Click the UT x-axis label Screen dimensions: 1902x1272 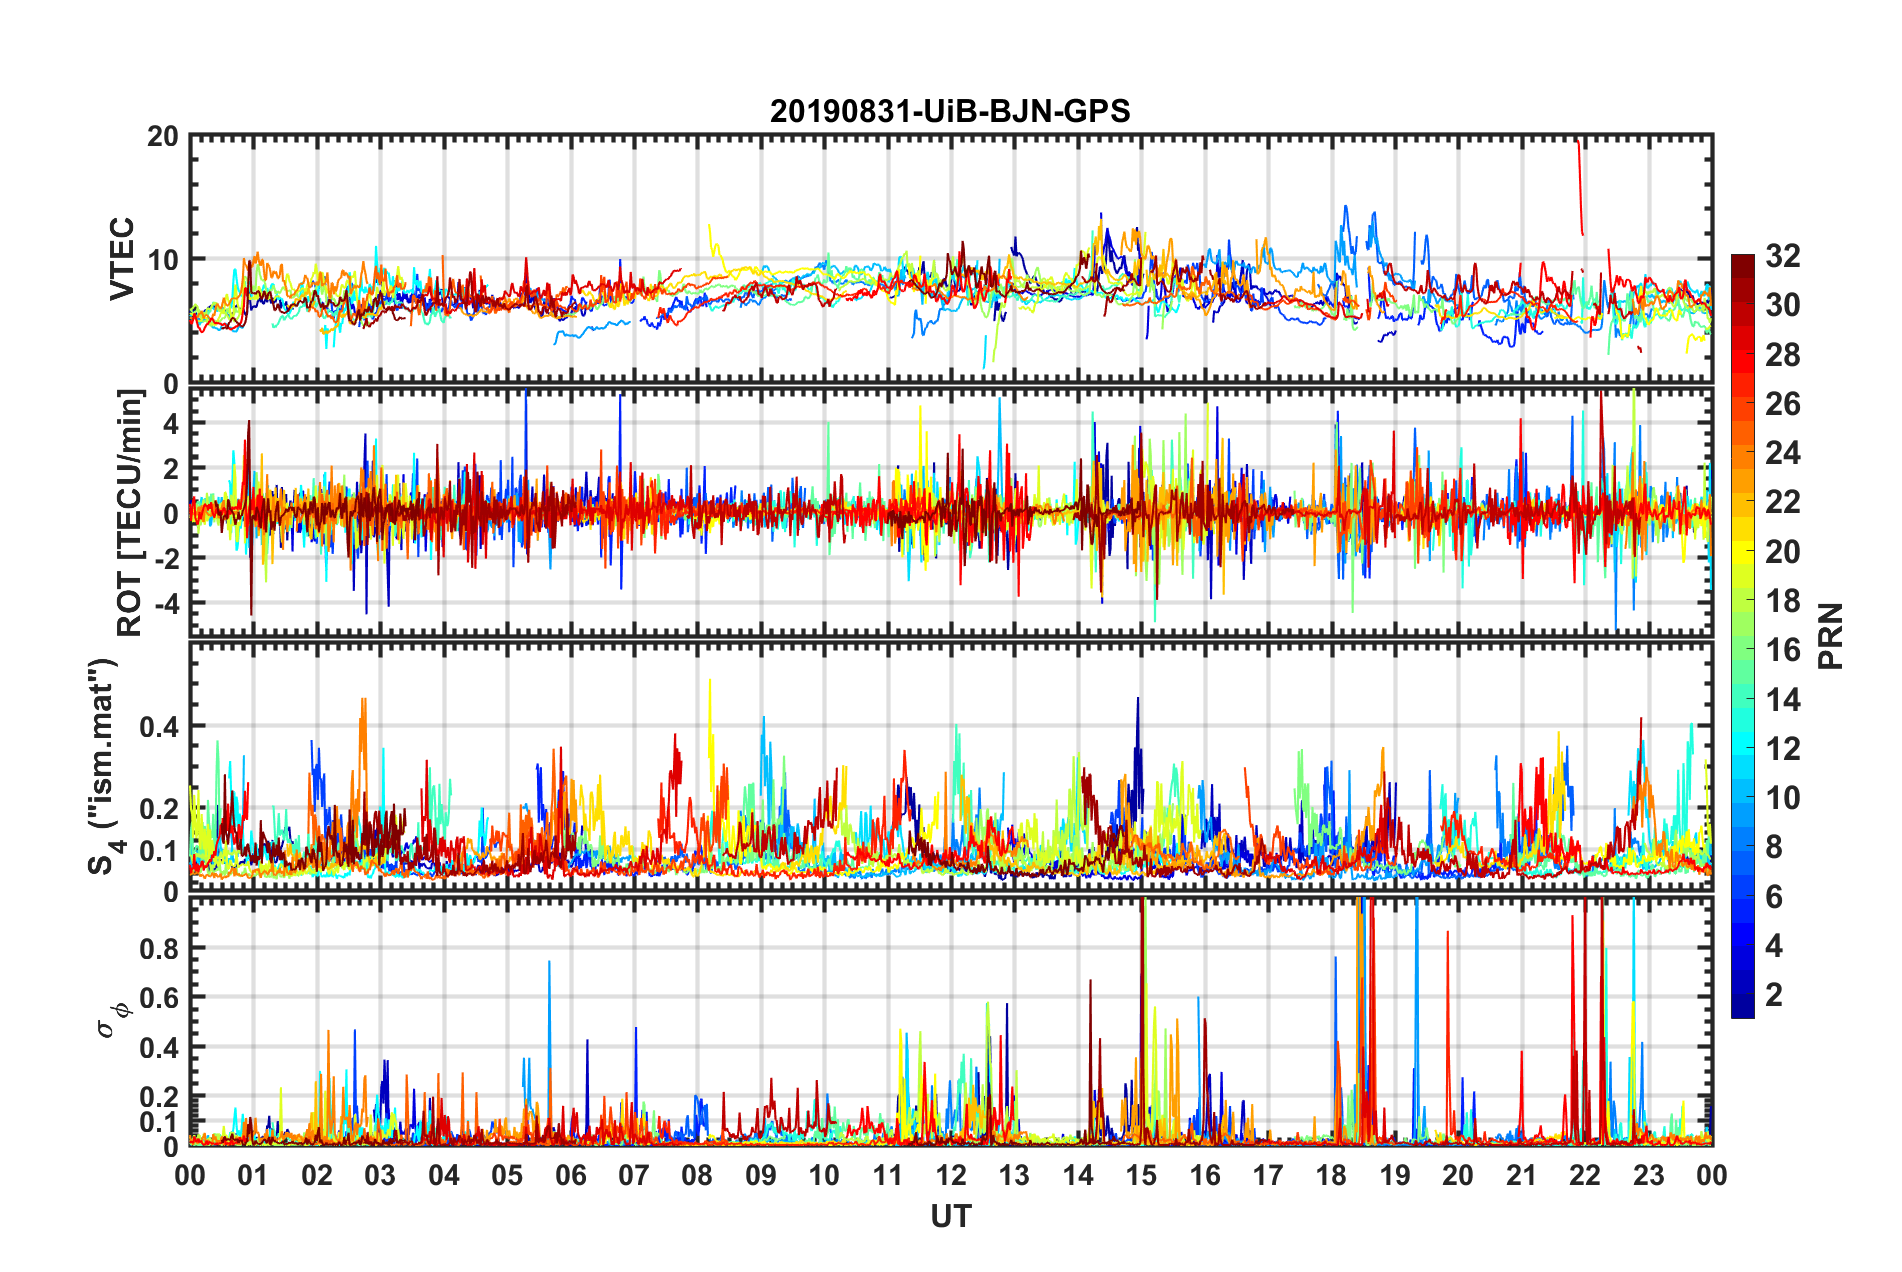951,1216
